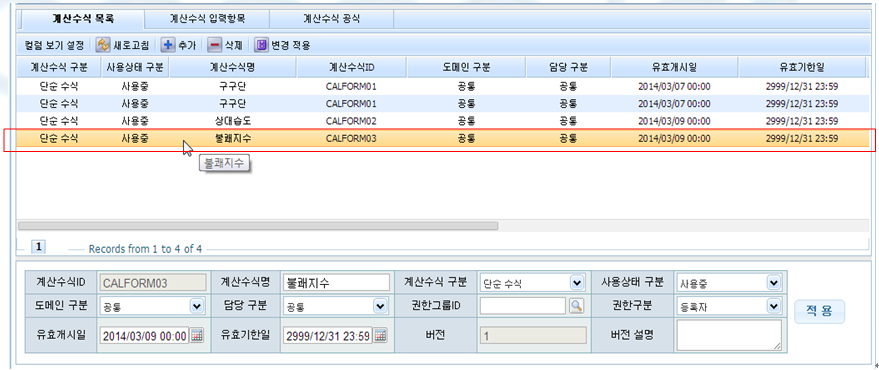This screenshot has height=370, width=879.
Task: Click the Records from 1 to 4 of 4 text
Action: tap(145, 249)
